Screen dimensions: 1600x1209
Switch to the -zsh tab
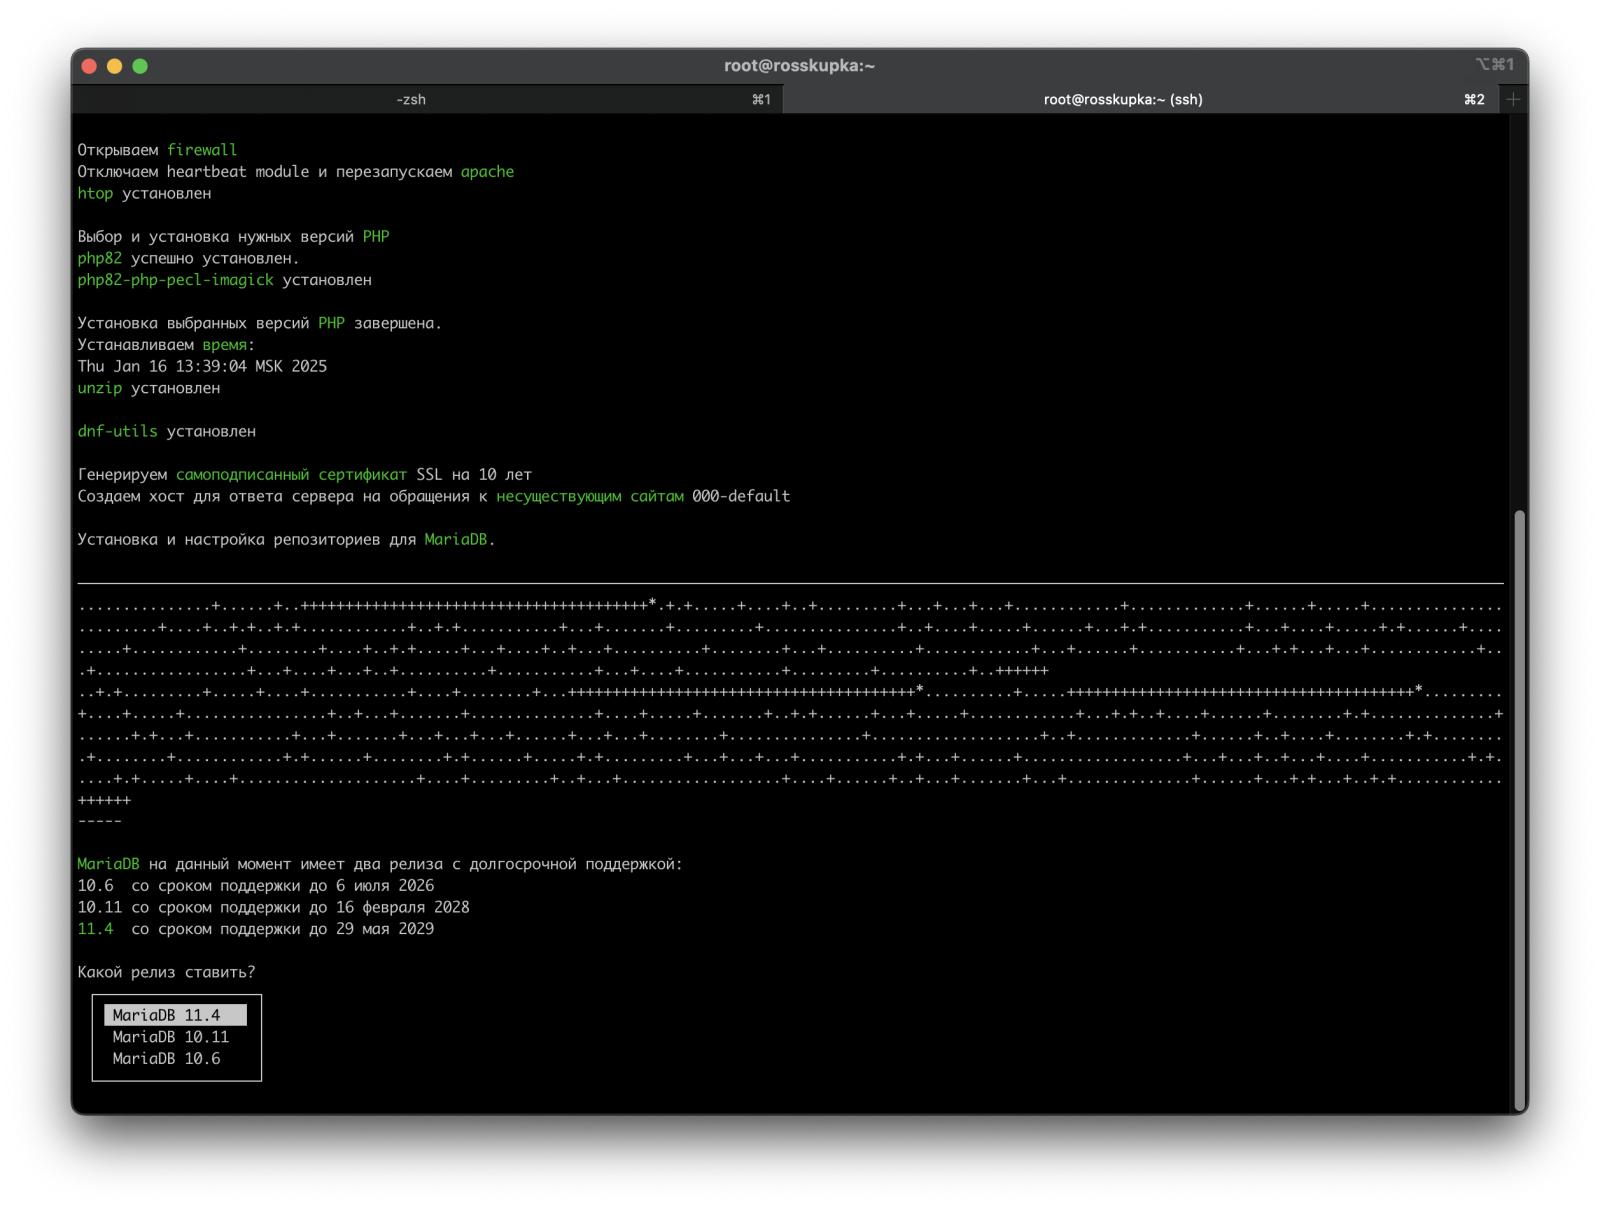[x=427, y=99]
